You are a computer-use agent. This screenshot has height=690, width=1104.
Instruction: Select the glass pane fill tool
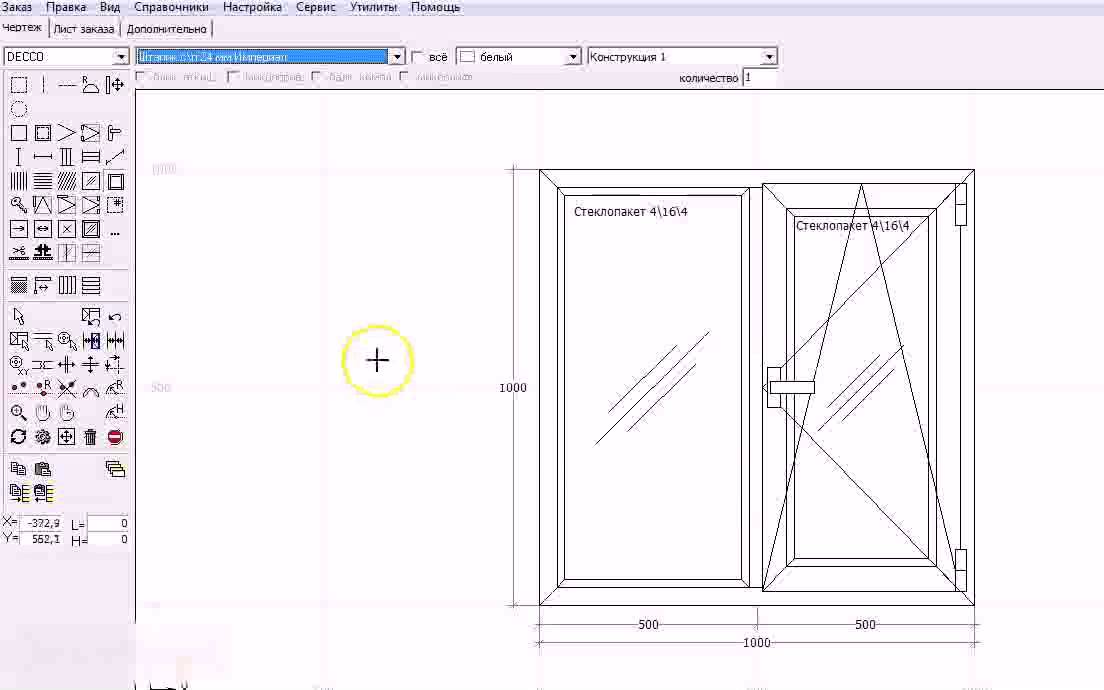coord(91,181)
